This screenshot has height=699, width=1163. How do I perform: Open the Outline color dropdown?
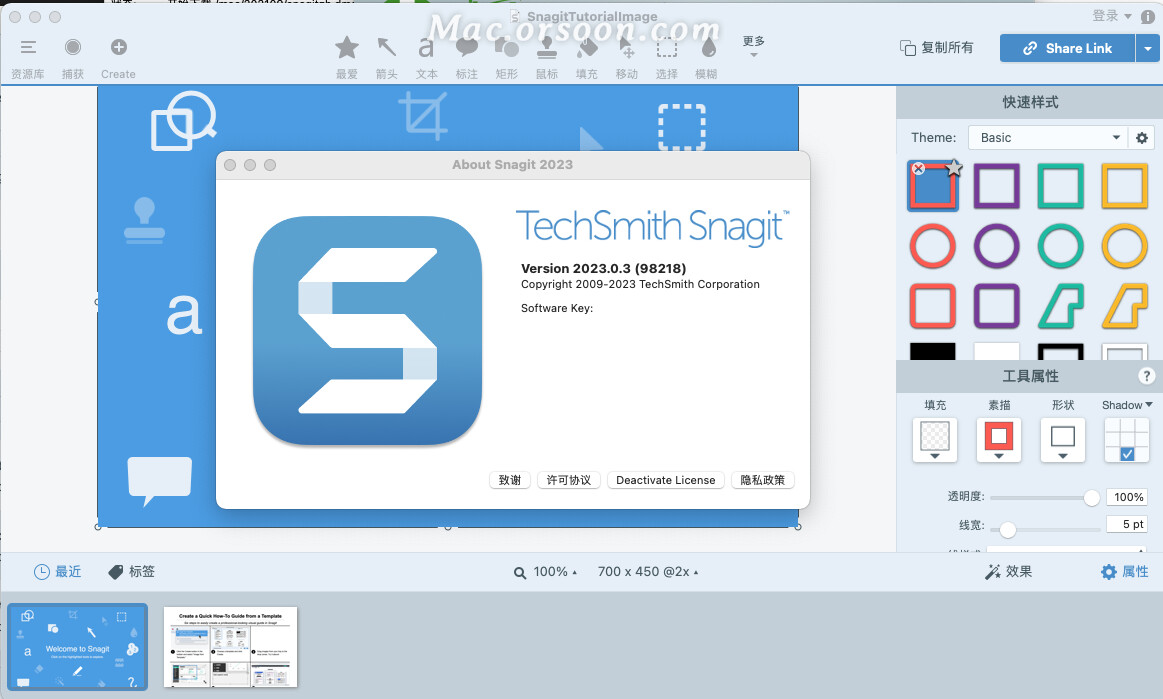click(x=998, y=440)
